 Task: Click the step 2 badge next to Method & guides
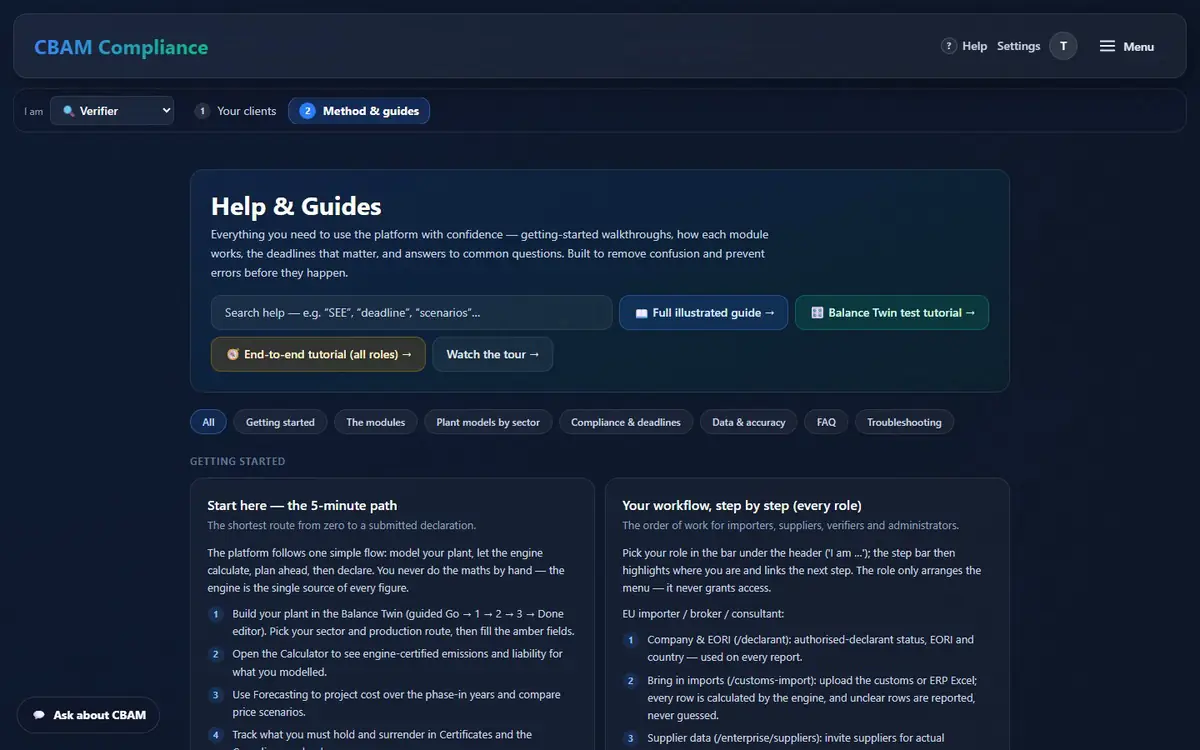pyautogui.click(x=307, y=111)
